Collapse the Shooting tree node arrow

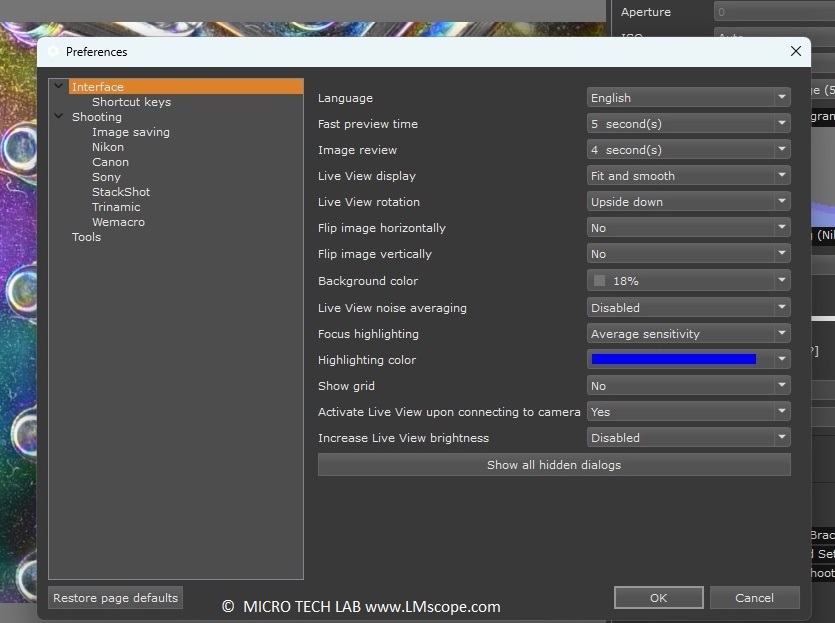pos(59,117)
